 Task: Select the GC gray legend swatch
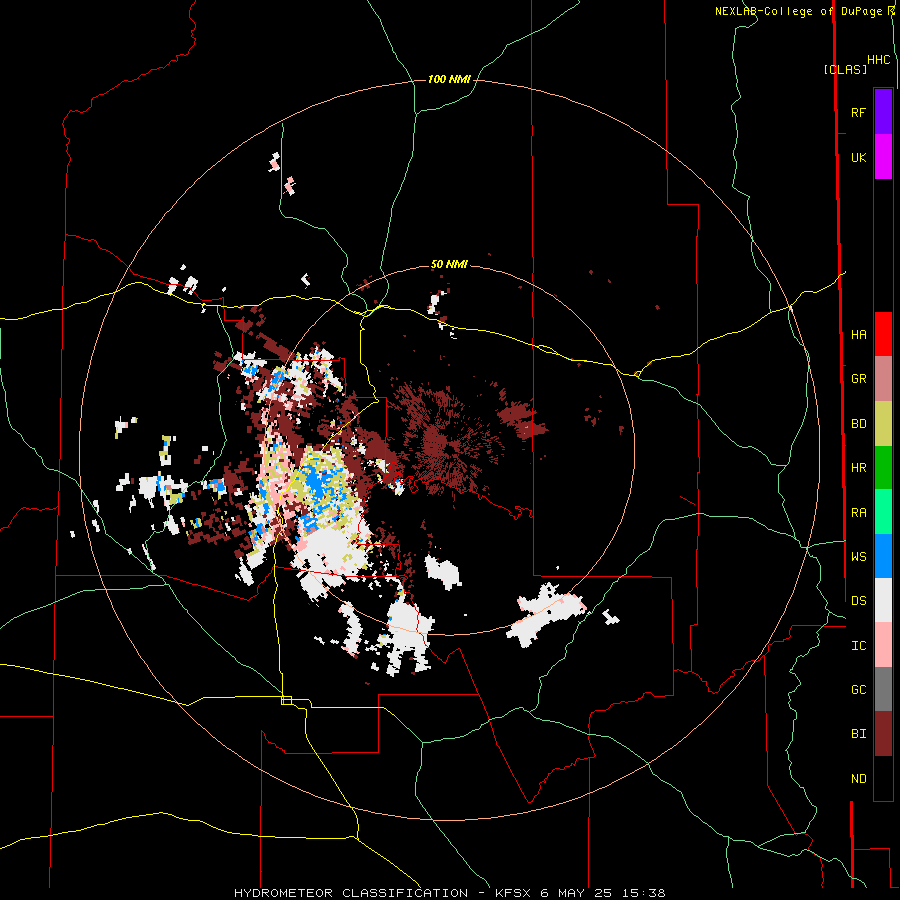pos(883,689)
